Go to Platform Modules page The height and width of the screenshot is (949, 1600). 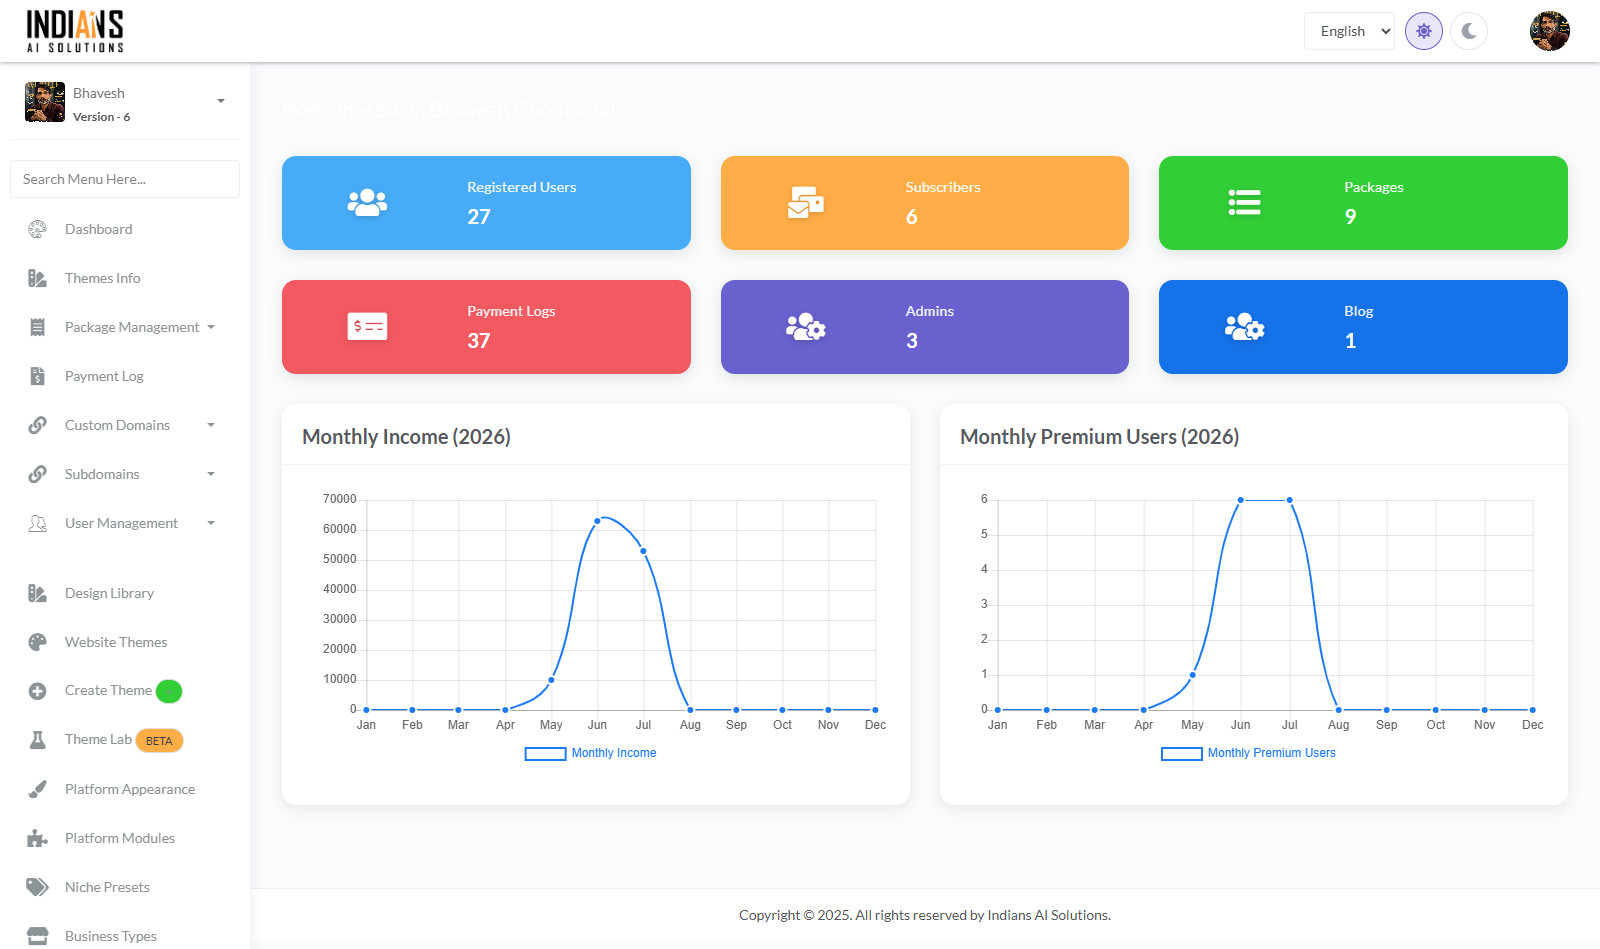(x=125, y=838)
